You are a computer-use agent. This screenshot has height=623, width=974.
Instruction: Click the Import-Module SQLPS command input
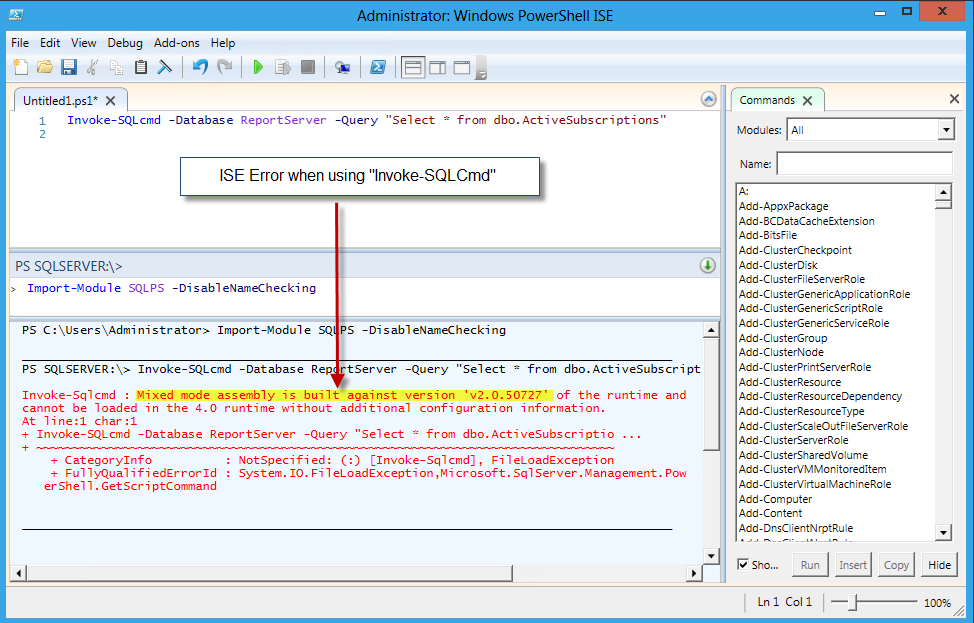click(x=171, y=288)
